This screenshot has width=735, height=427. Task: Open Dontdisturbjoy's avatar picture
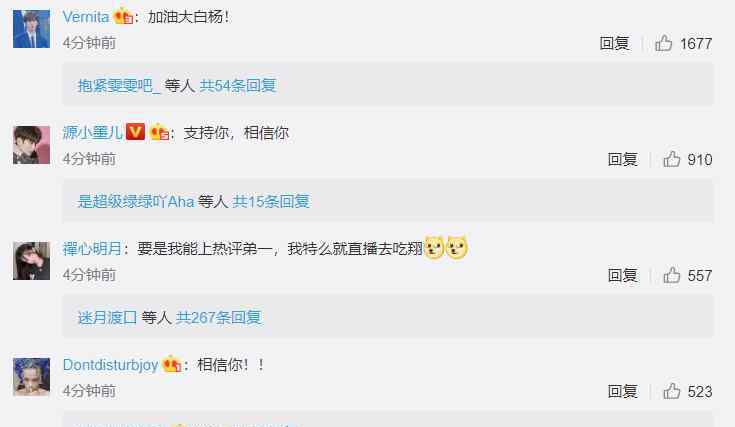pyautogui.click(x=31, y=377)
